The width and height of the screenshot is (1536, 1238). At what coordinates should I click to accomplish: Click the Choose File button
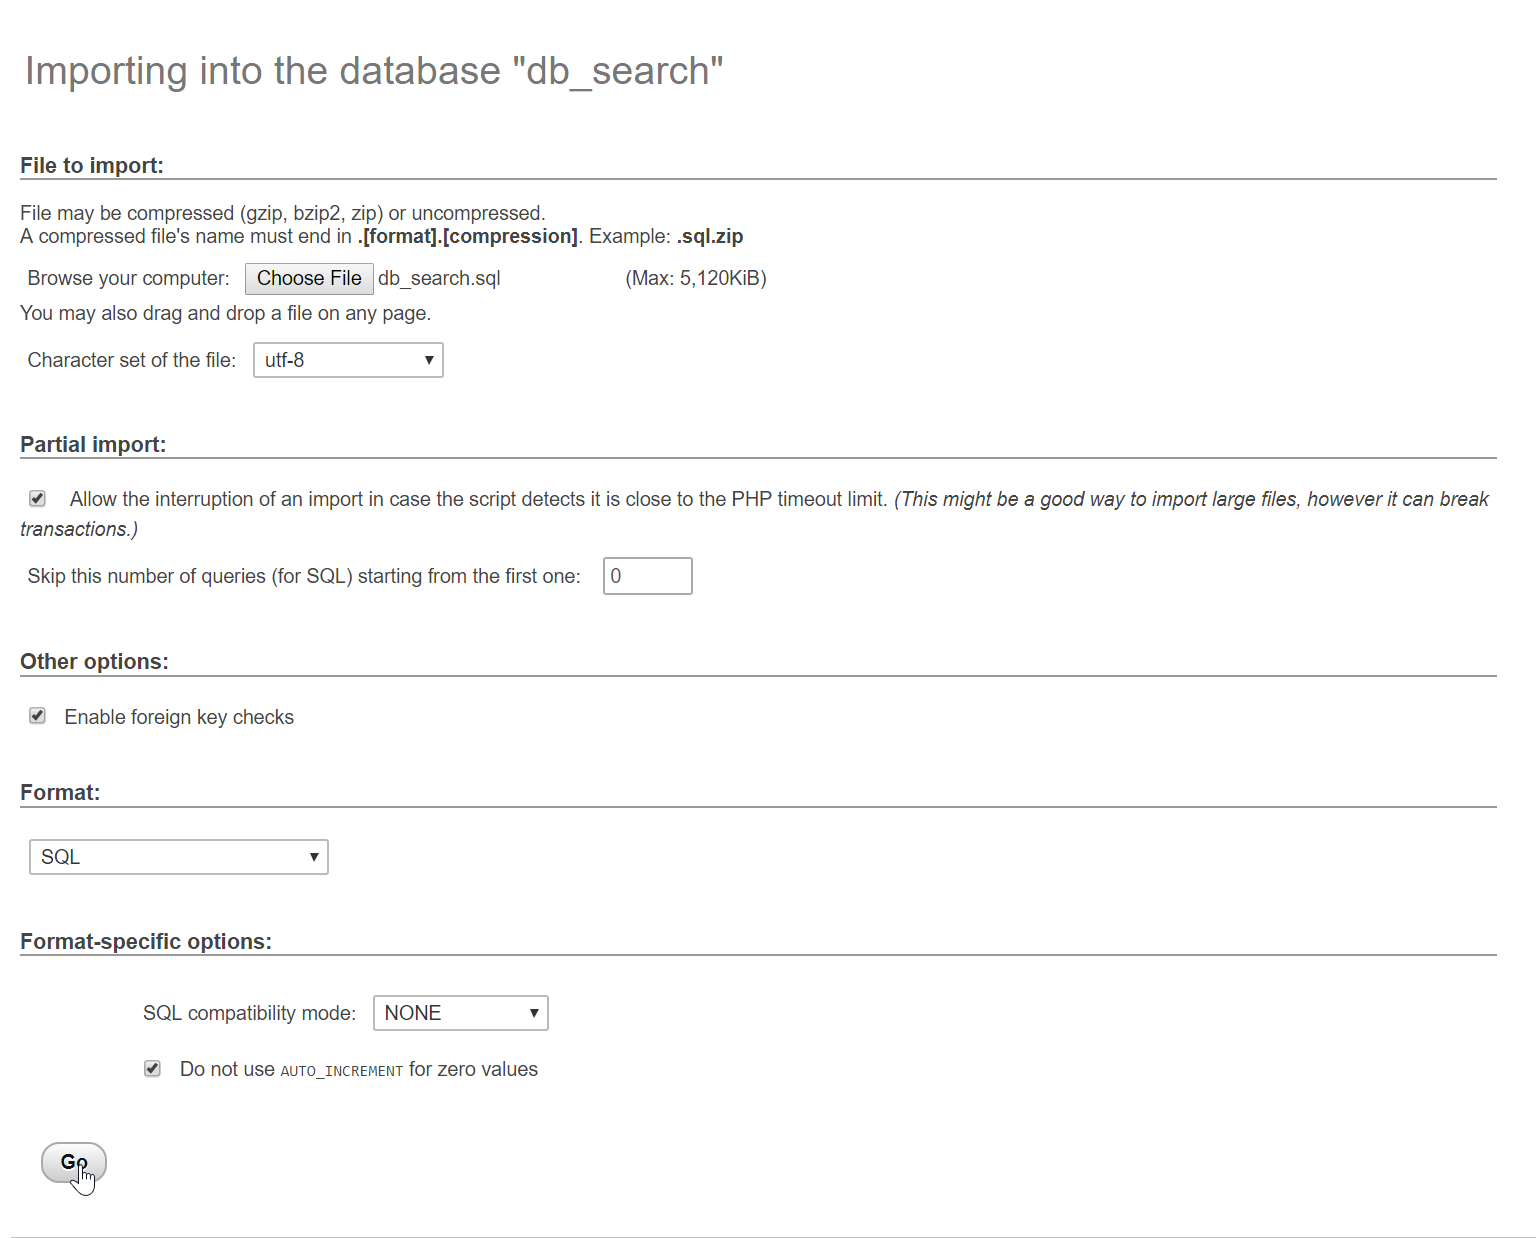point(309,278)
